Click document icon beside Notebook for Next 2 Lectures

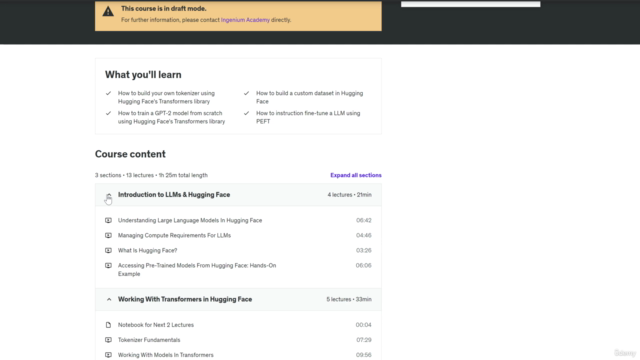[108, 325]
